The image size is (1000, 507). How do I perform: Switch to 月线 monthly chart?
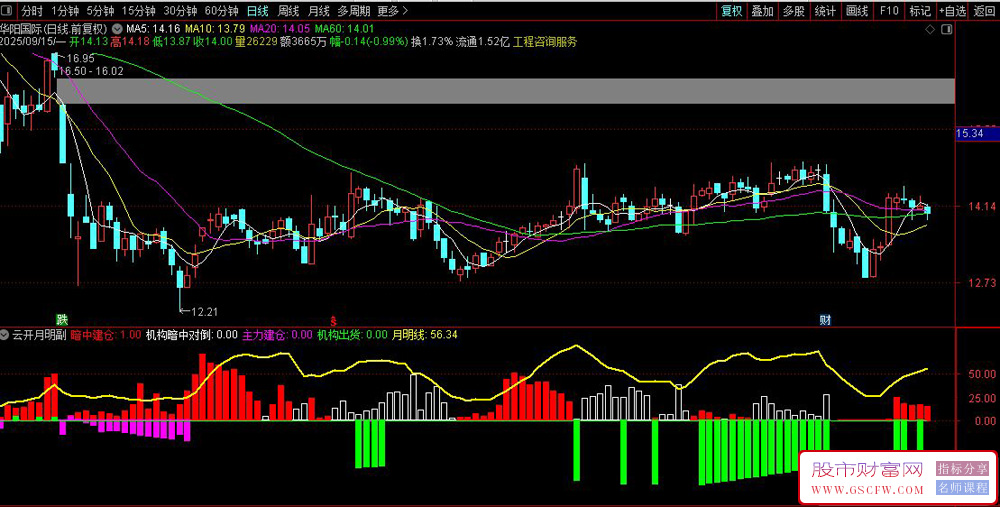click(x=318, y=11)
